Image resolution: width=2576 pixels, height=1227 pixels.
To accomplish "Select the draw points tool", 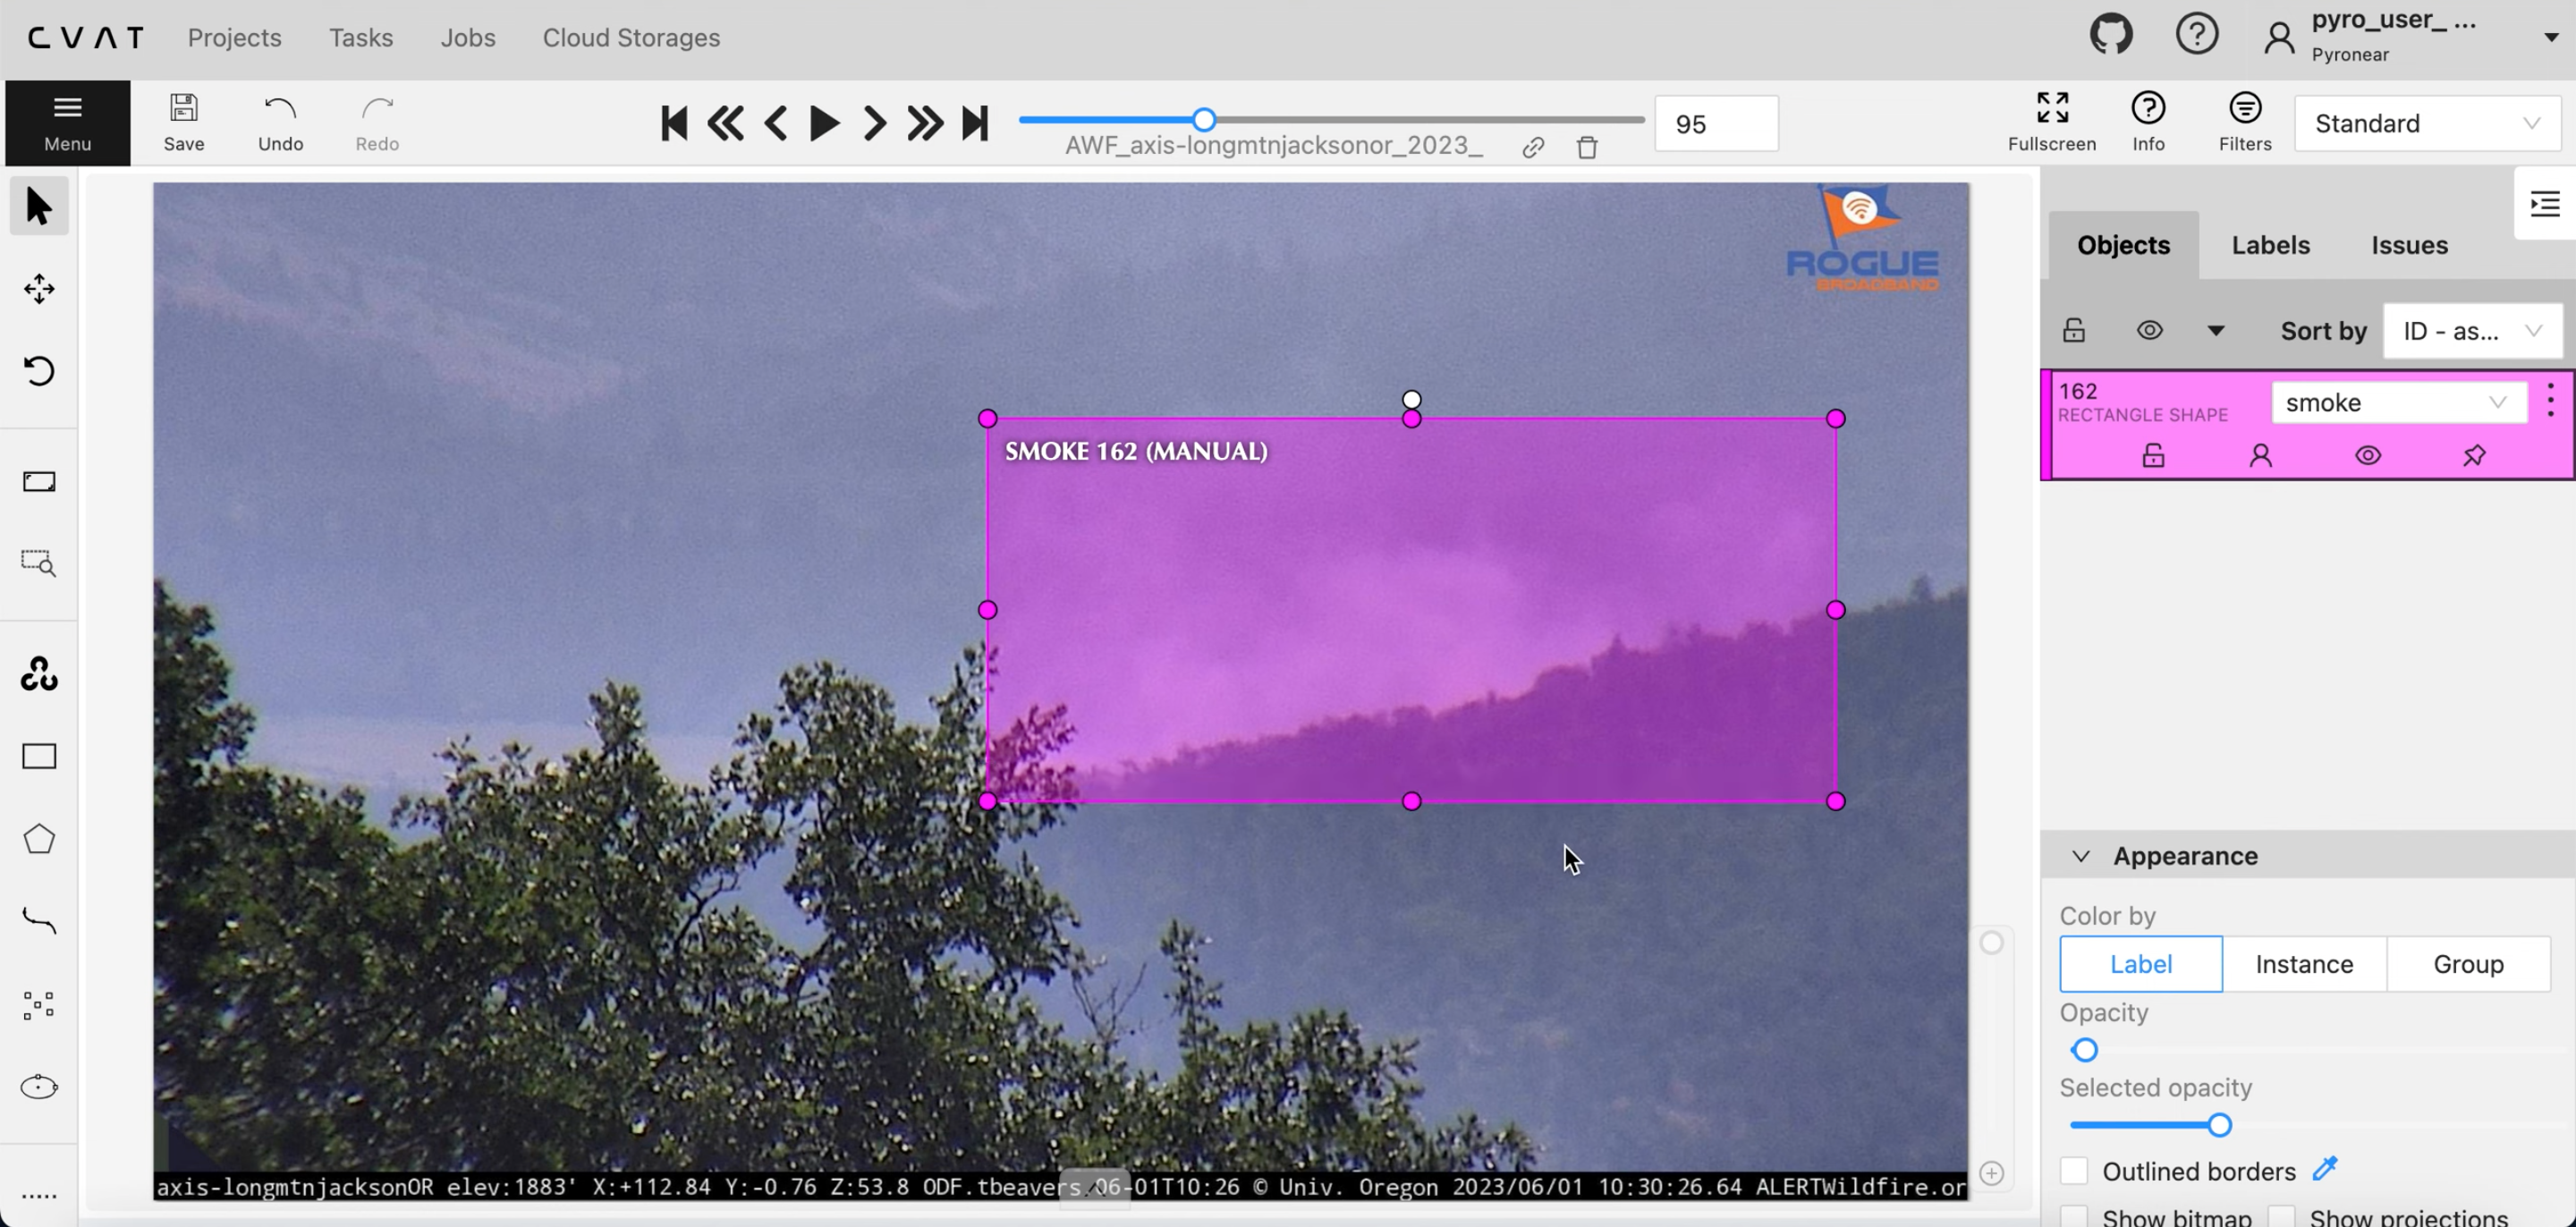I will coord(39,1004).
